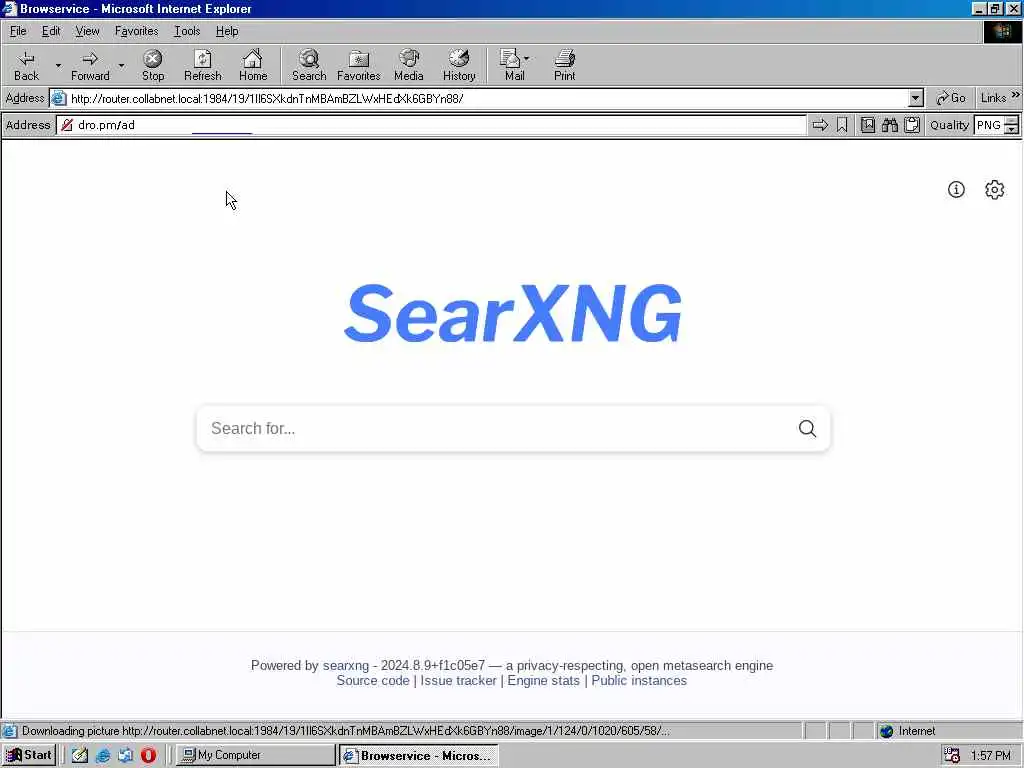The height and width of the screenshot is (768, 1024).
Task: Click the Show Desktop quick launch icon
Action: tap(125, 755)
